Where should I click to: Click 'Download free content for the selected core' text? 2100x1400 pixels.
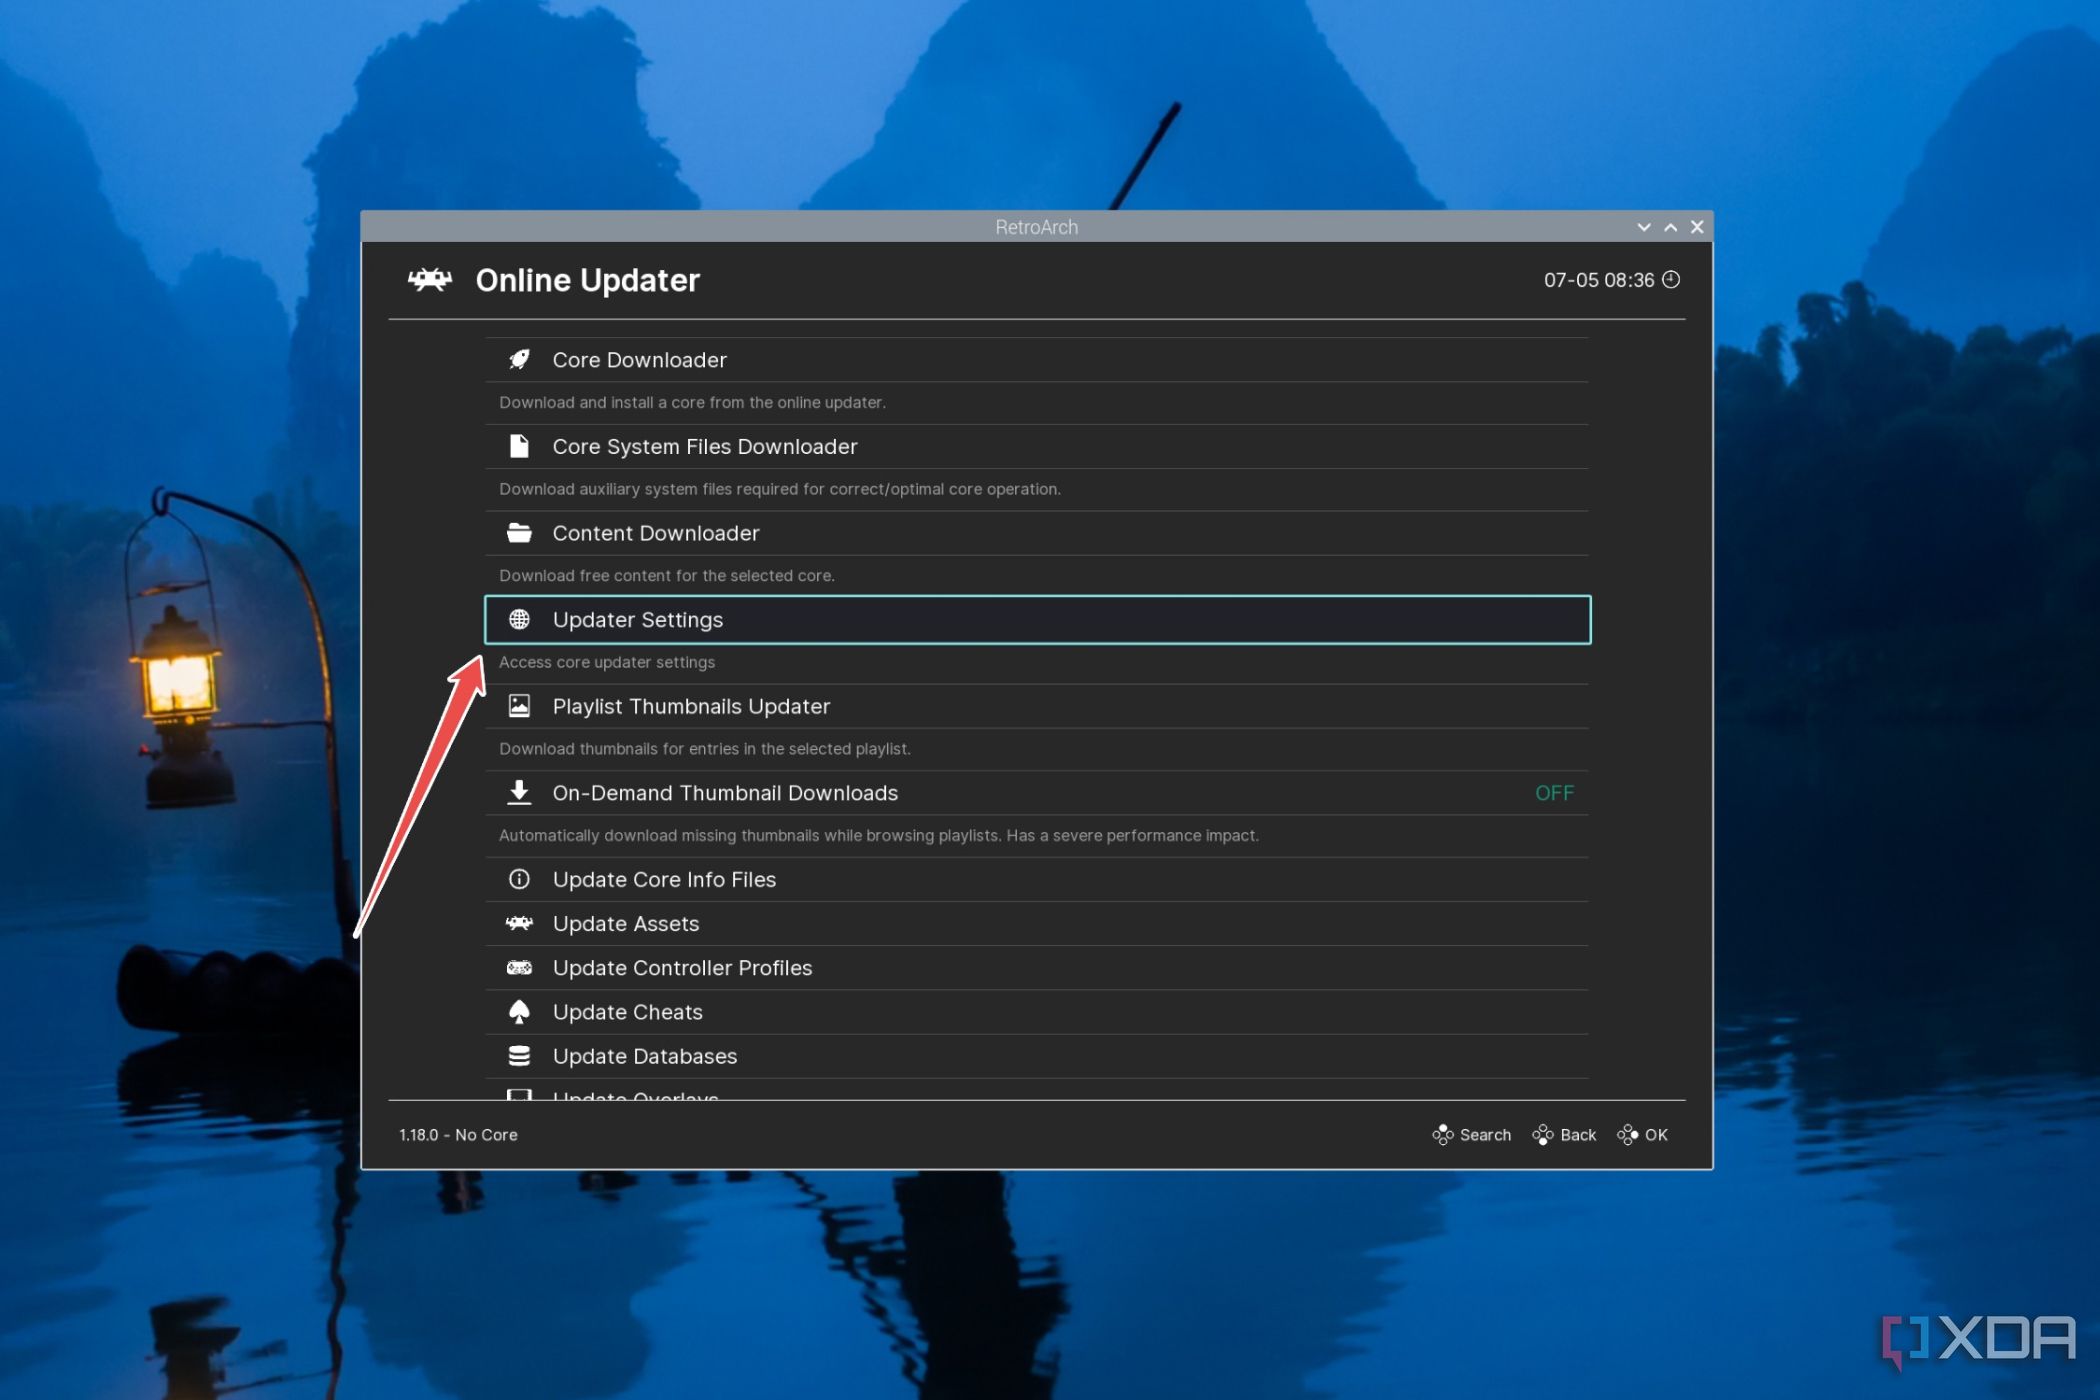coord(667,575)
